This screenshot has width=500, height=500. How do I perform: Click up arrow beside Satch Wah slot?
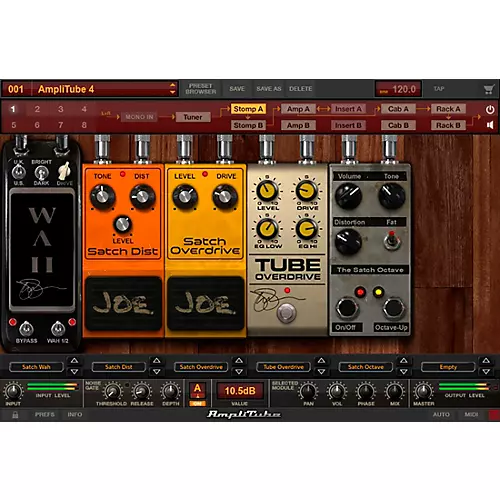(x=74, y=361)
